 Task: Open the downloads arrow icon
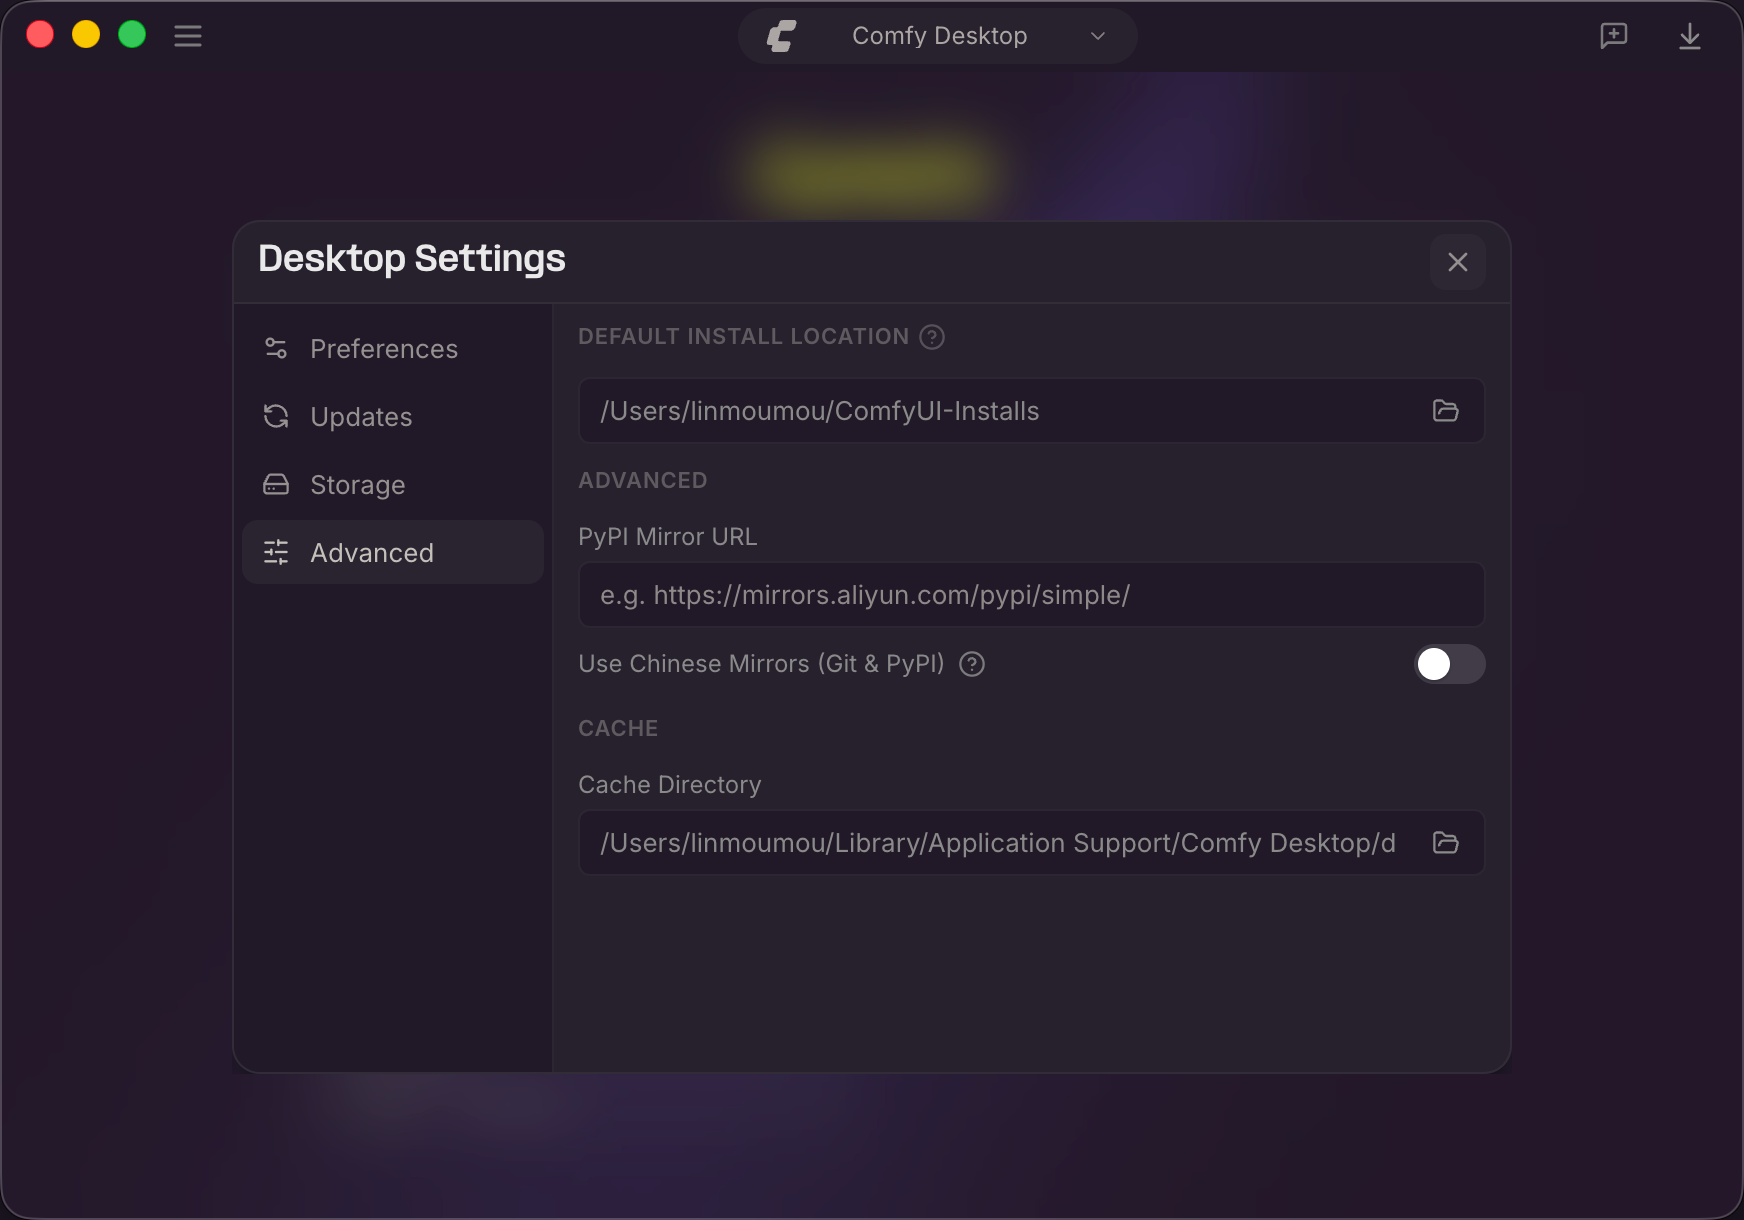(1690, 36)
